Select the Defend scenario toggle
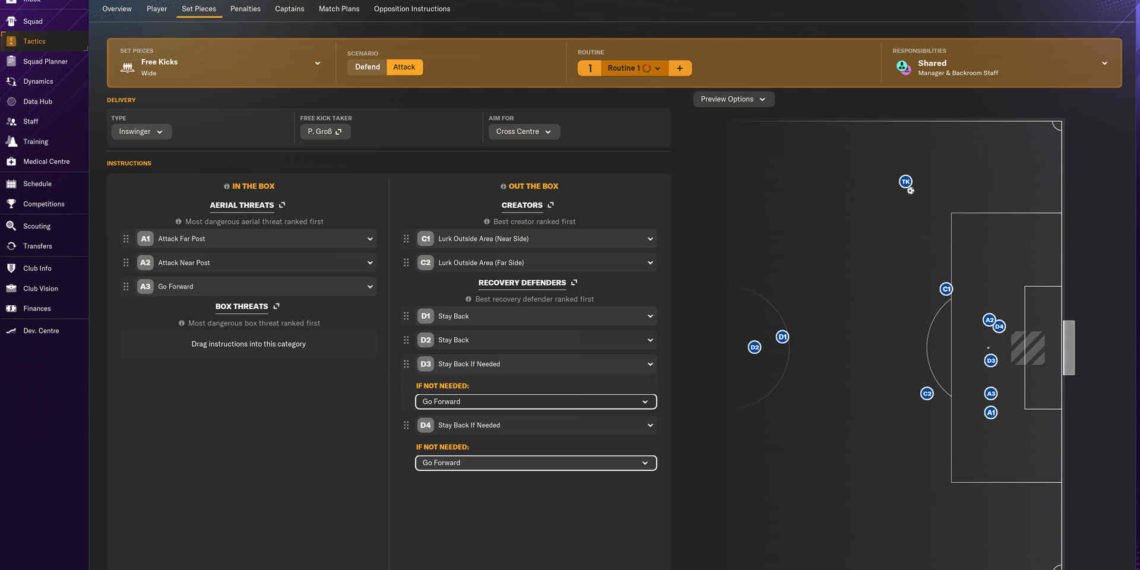 tap(367, 67)
